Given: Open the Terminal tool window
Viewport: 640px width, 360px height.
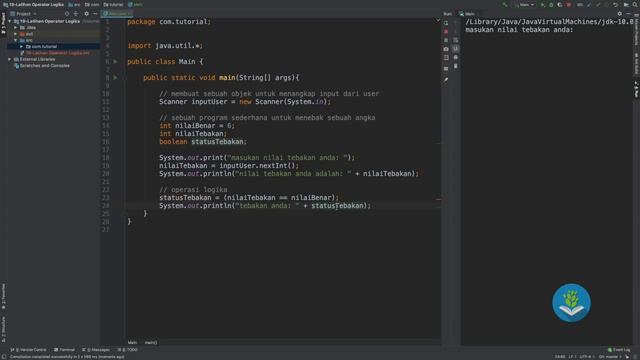Looking at the screenshot, I should point(64,350).
